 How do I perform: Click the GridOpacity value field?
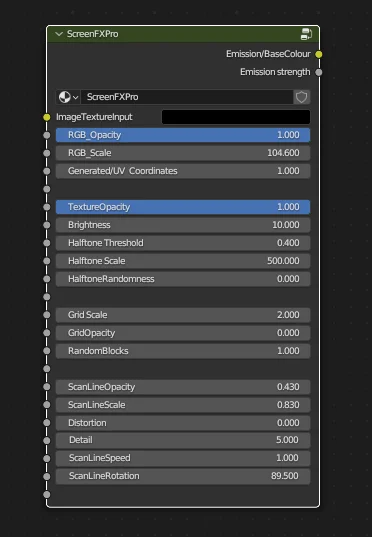(183, 333)
